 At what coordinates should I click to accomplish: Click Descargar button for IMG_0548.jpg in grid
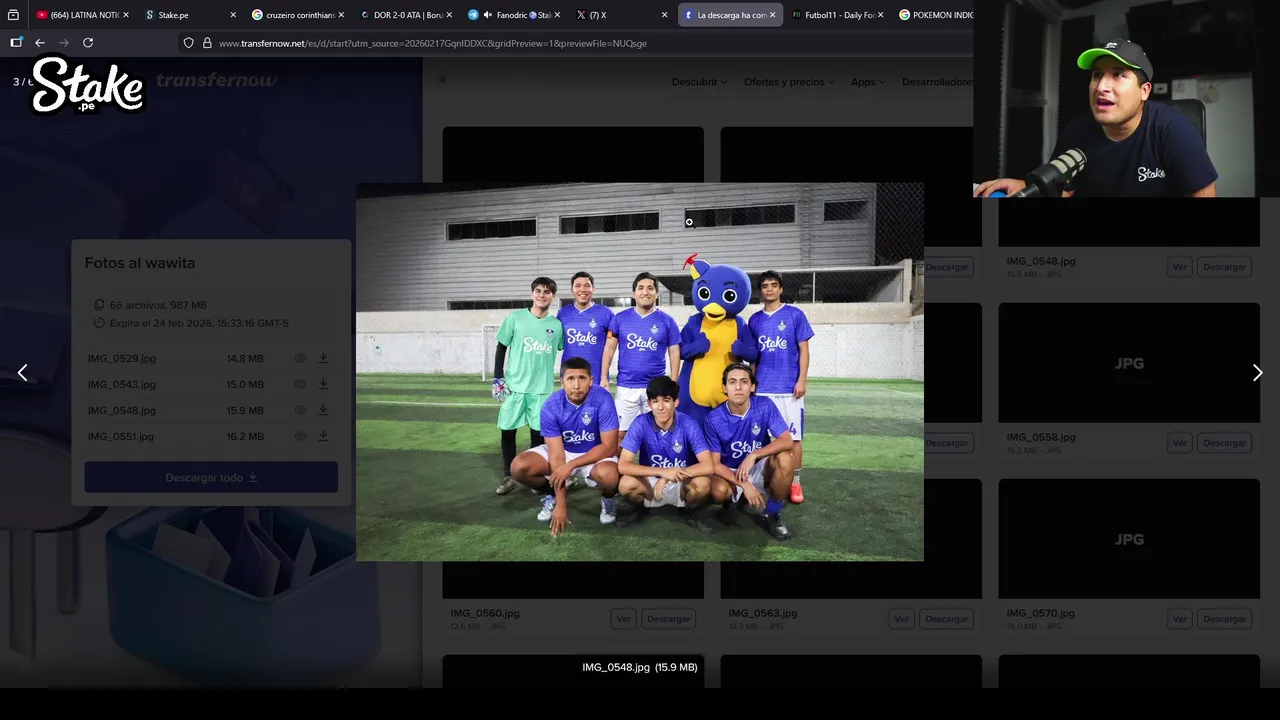tap(1224, 267)
